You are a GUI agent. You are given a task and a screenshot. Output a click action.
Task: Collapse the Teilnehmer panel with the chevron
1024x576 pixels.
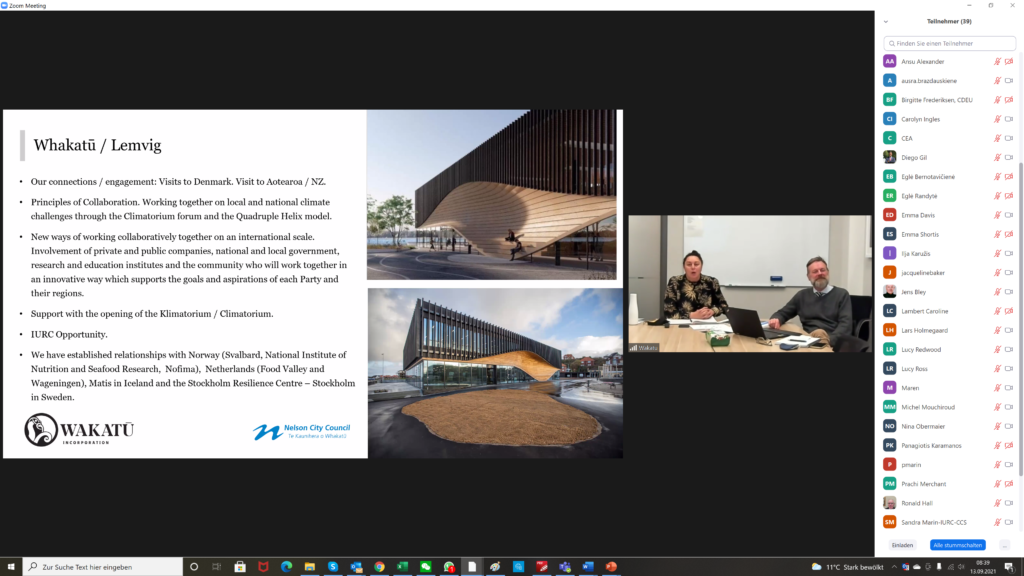click(x=886, y=21)
